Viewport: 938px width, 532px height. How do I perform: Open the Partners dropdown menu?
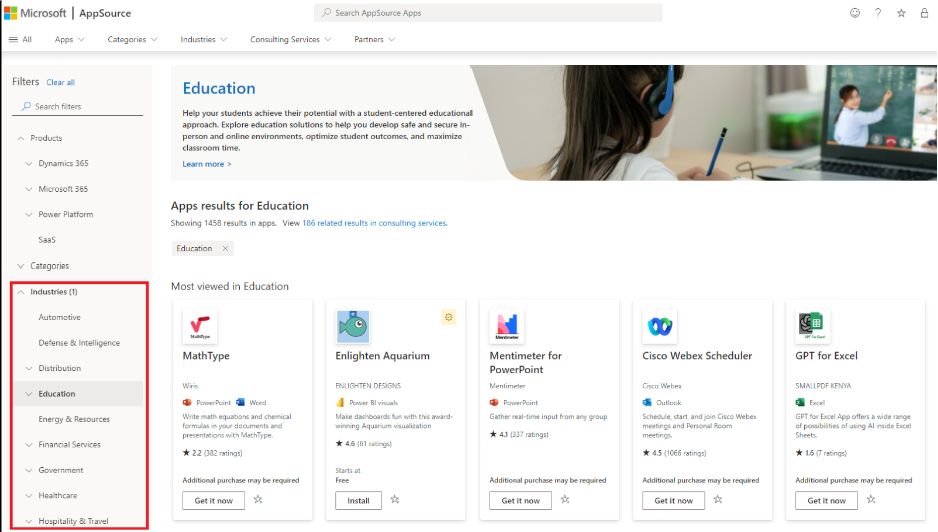coord(374,39)
